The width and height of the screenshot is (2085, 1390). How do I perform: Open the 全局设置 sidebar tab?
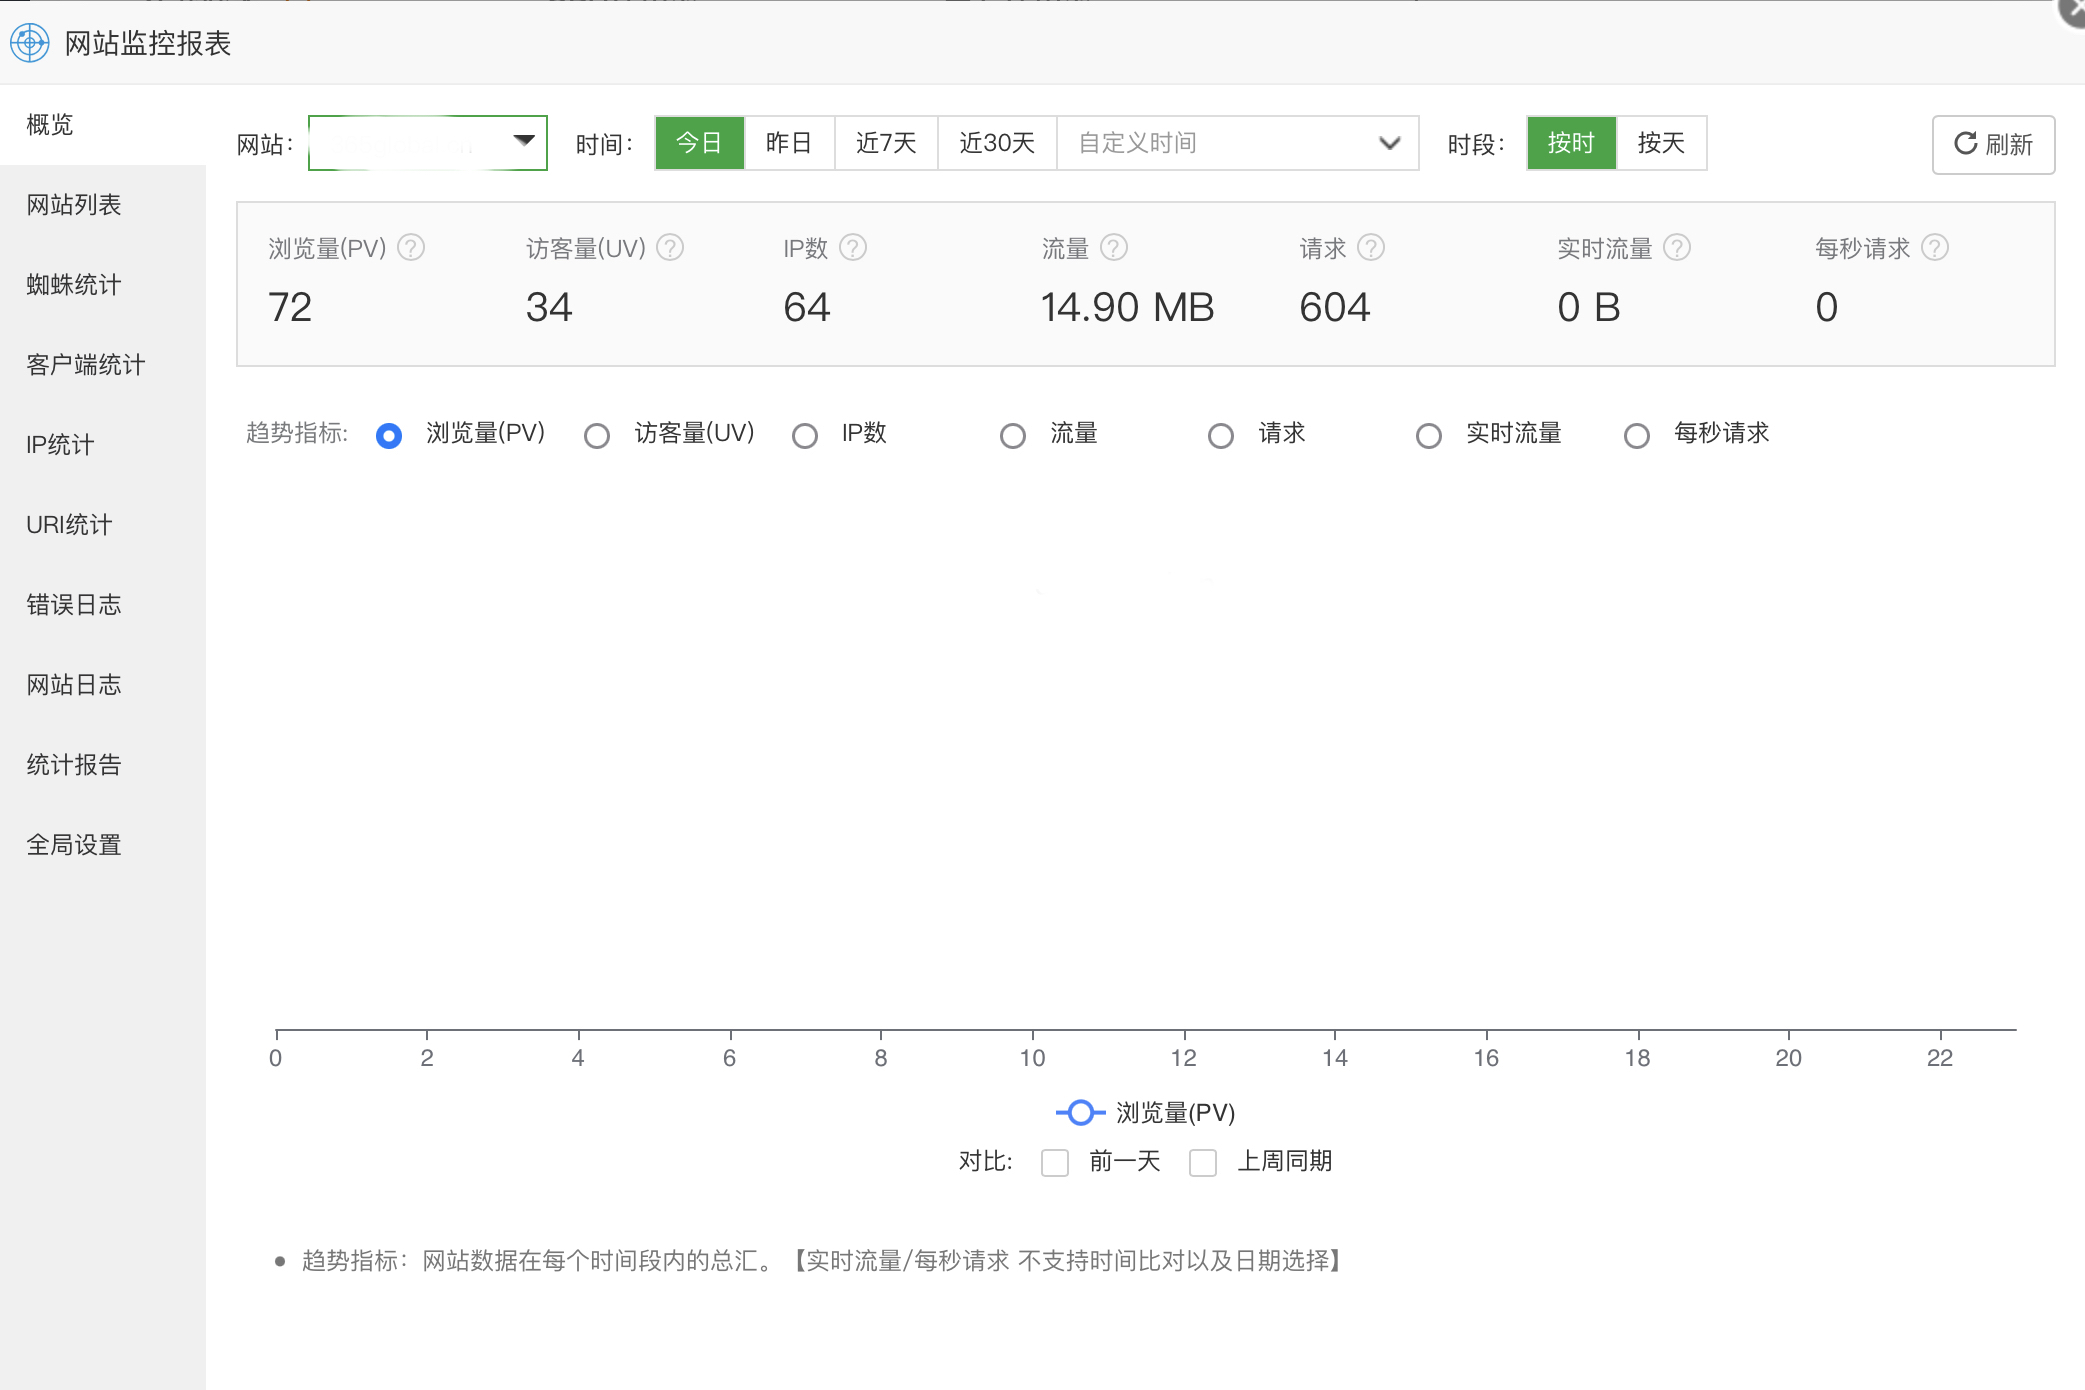[103, 845]
